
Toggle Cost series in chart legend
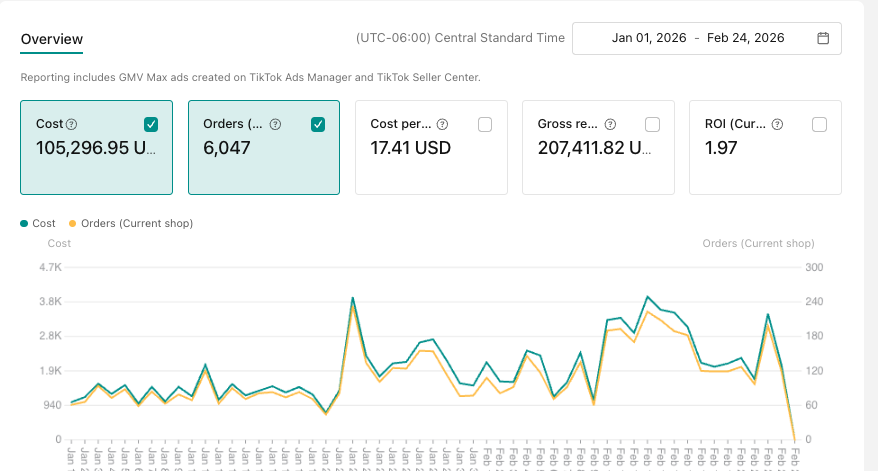[38, 223]
